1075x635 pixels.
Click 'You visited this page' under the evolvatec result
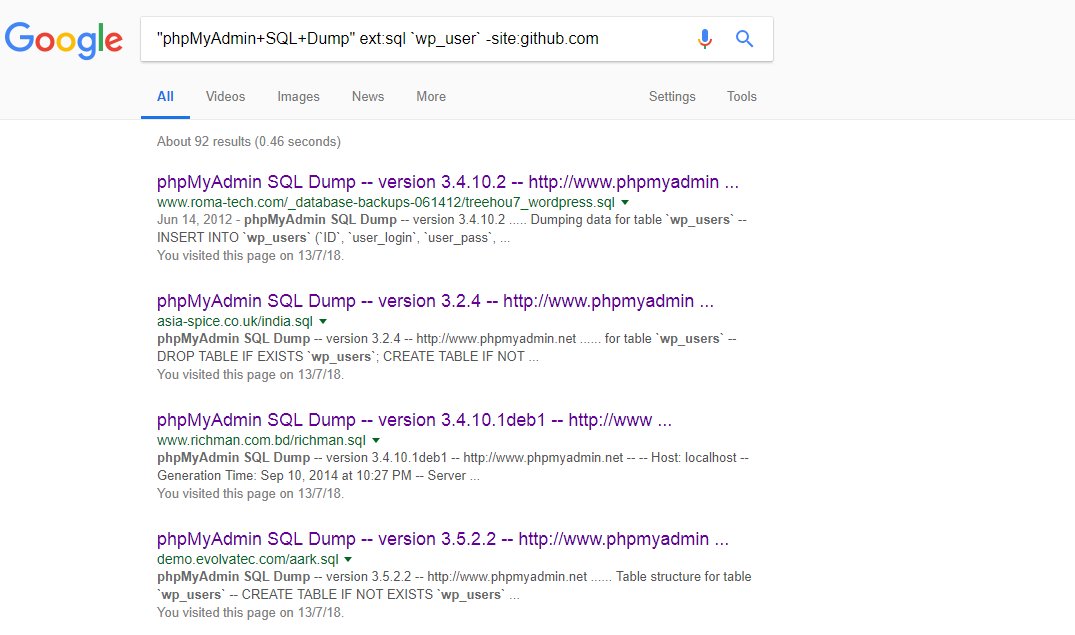pos(250,612)
